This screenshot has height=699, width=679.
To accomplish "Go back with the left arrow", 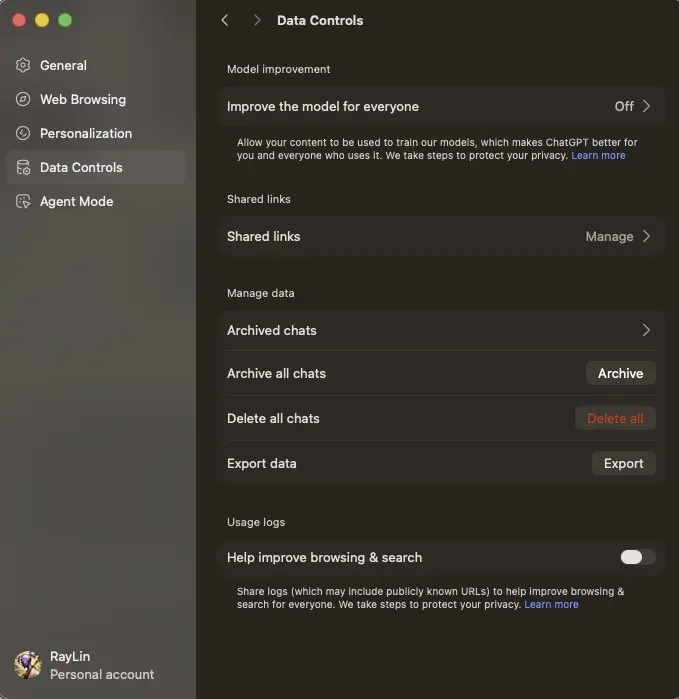I will tap(225, 20).
